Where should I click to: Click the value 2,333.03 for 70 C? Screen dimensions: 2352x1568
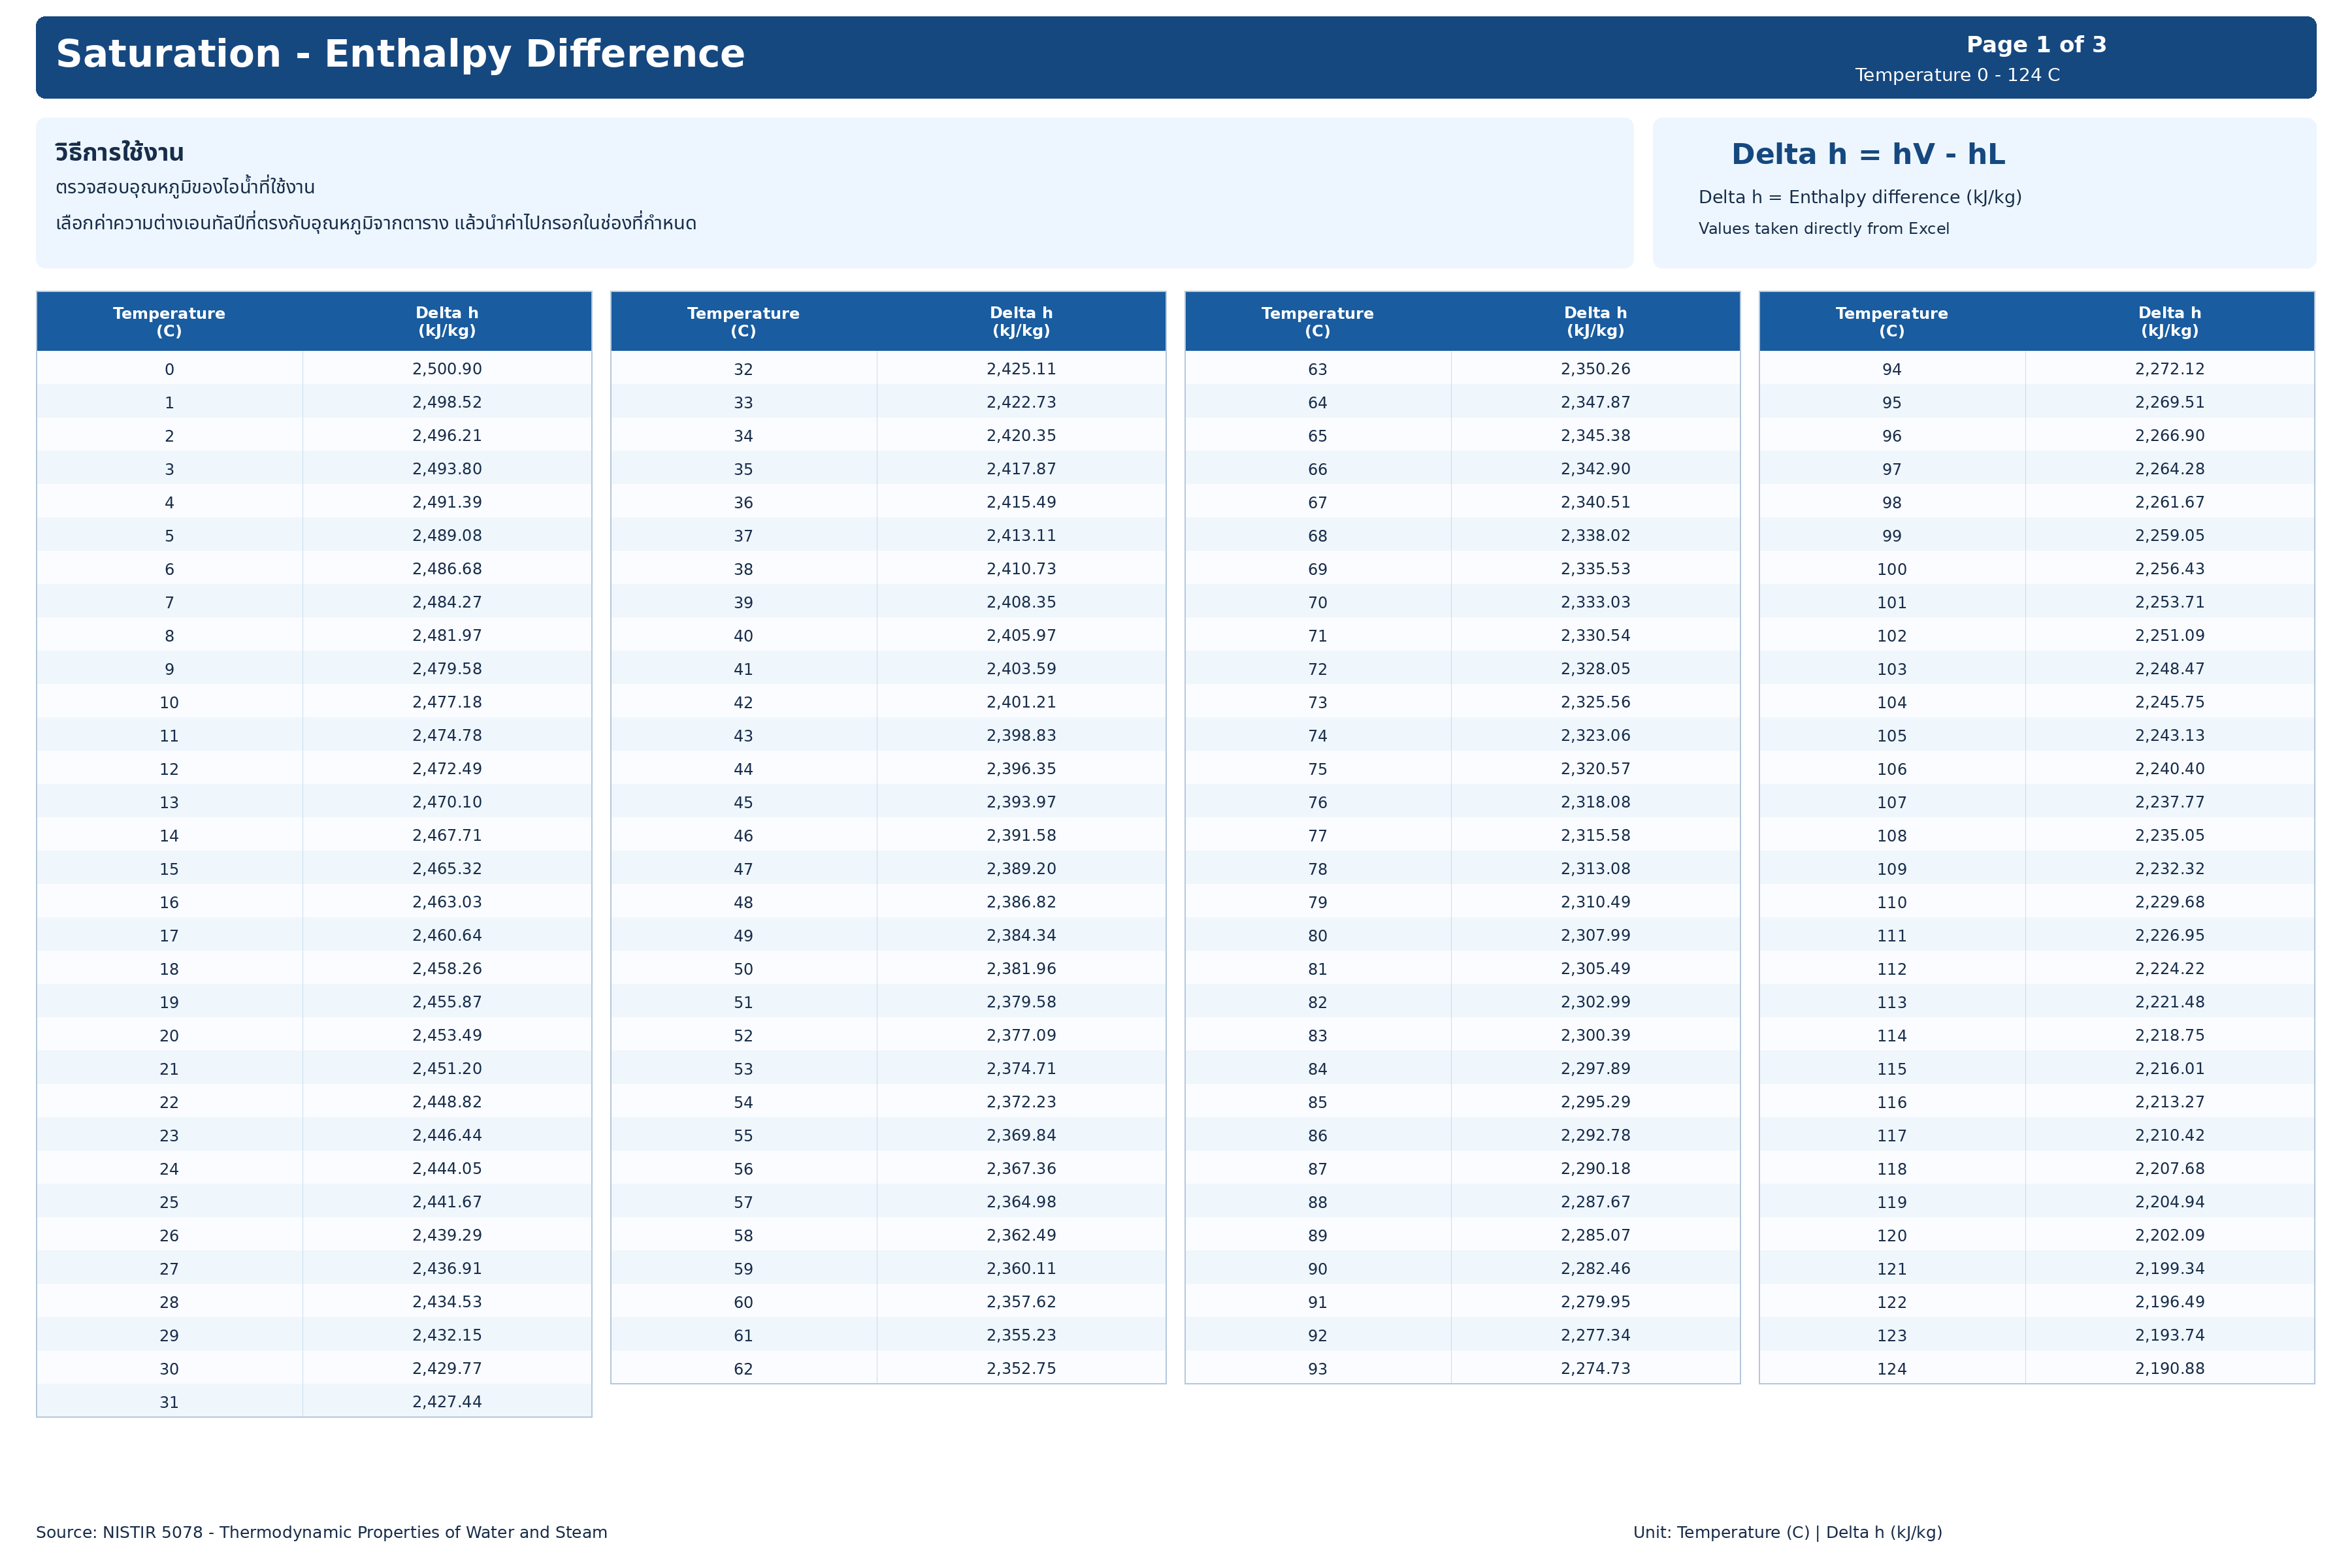click(1595, 602)
